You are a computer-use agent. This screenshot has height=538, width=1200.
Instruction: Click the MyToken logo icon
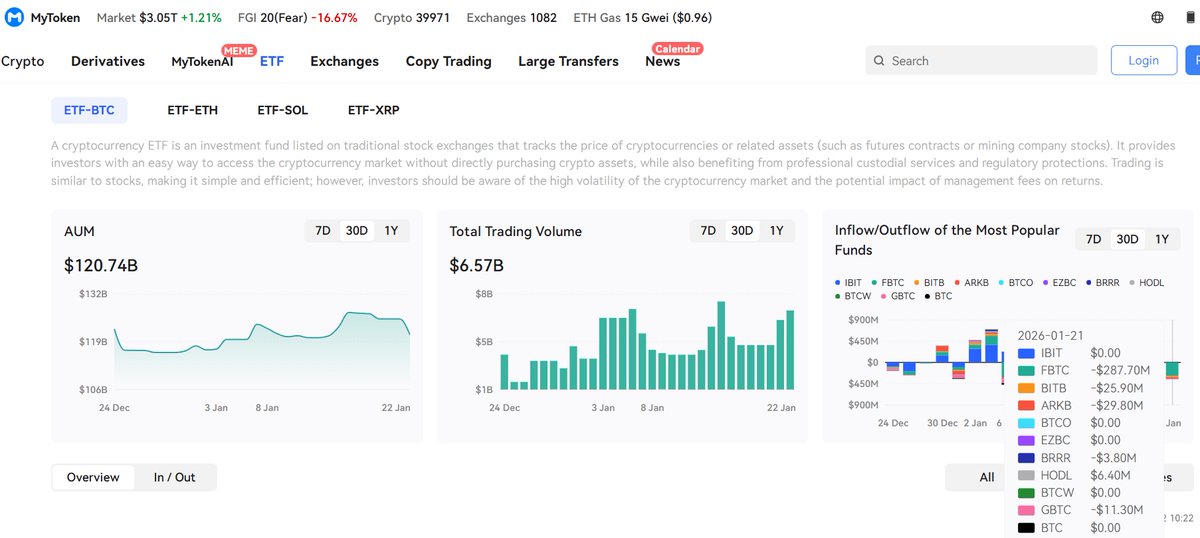click(15, 17)
